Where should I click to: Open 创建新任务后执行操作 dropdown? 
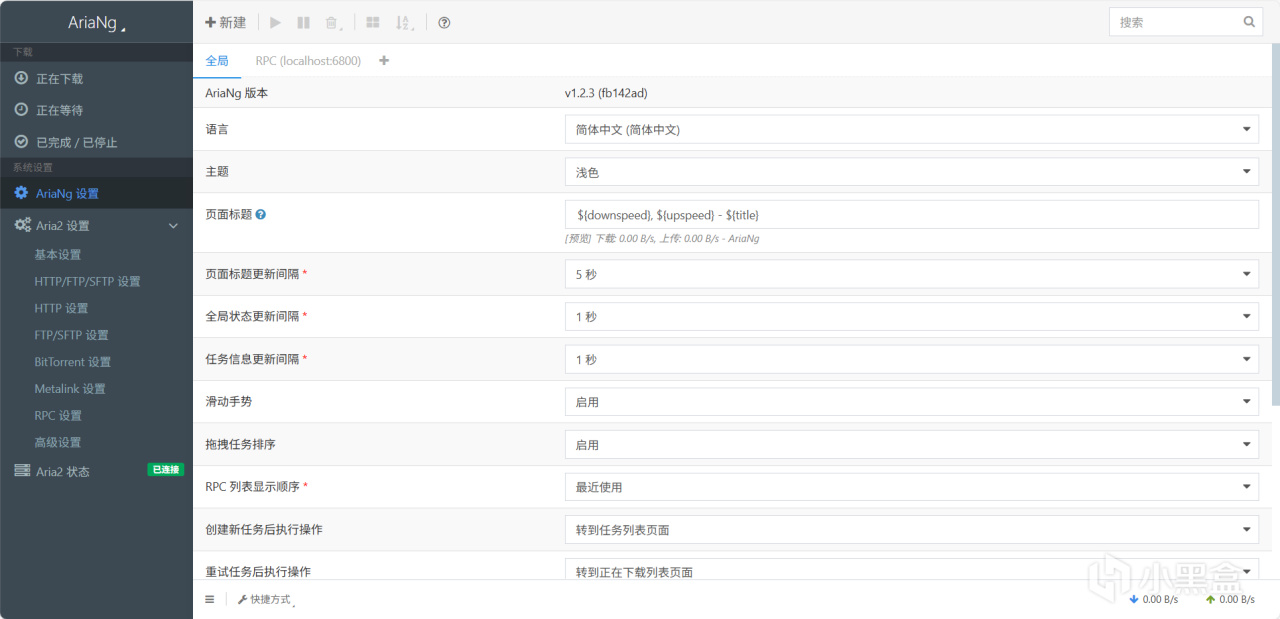tap(912, 530)
